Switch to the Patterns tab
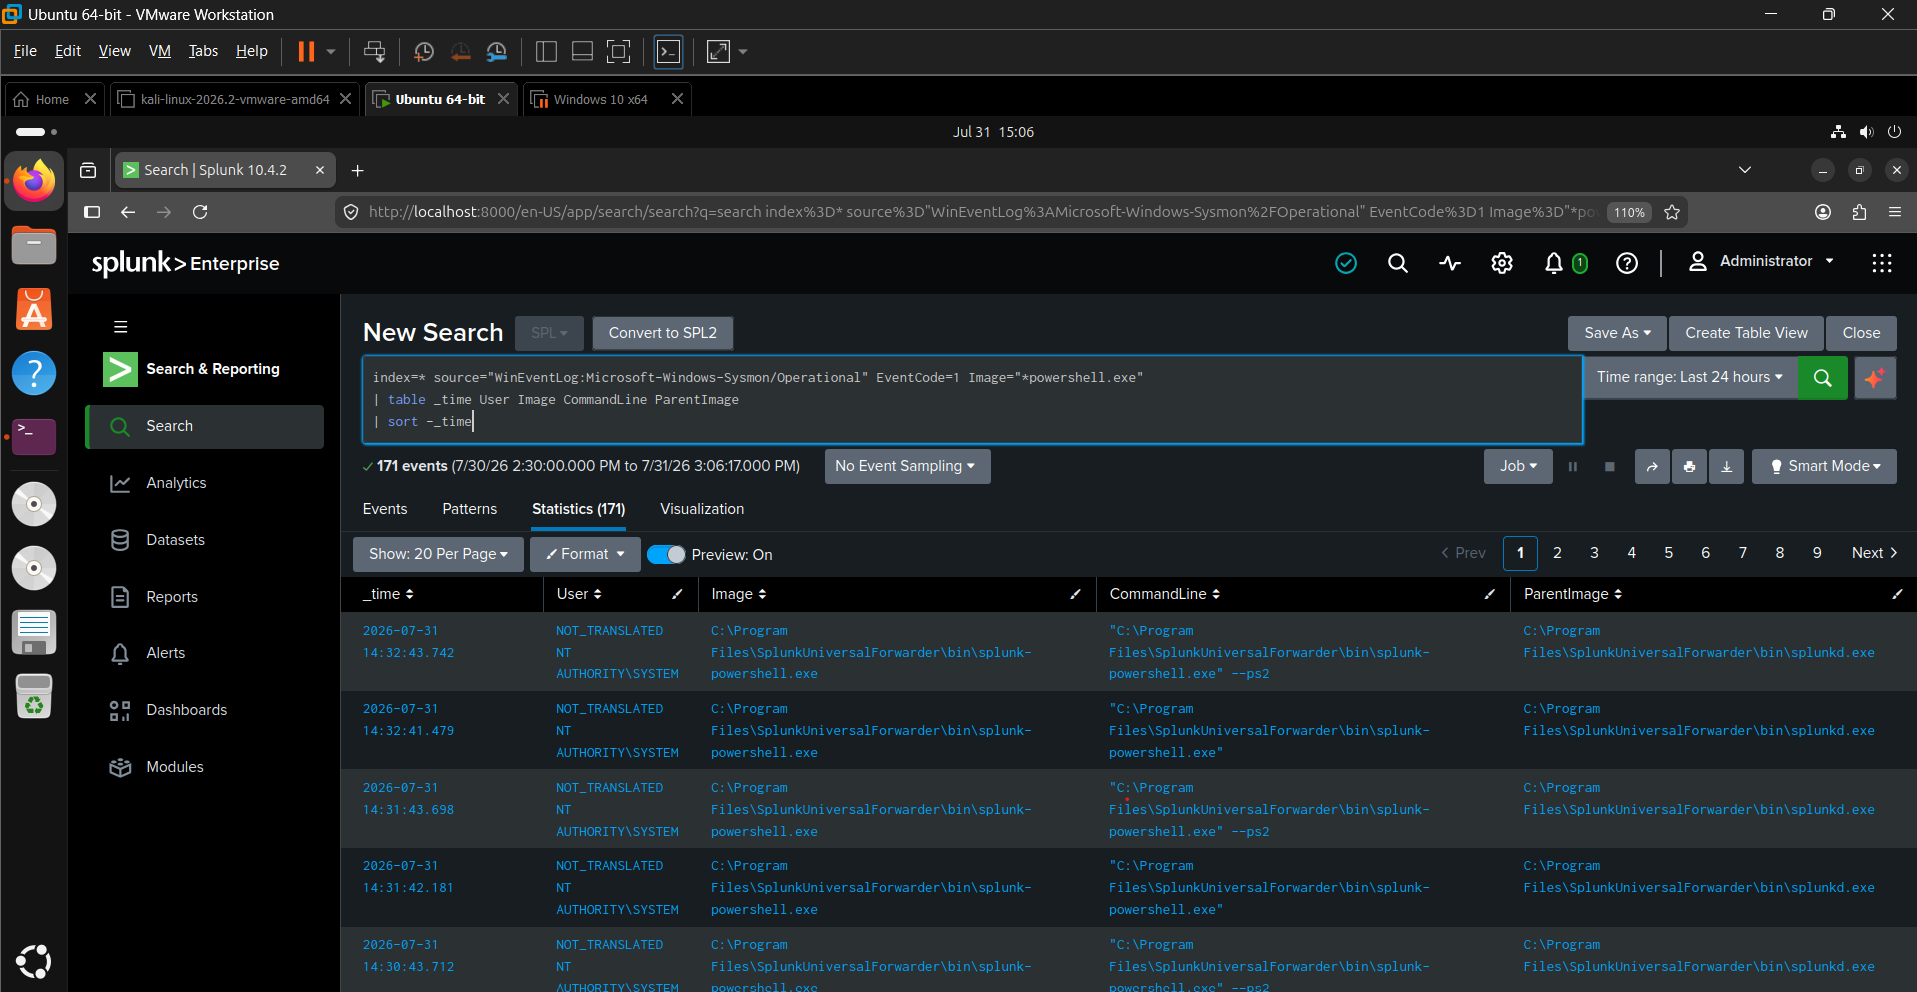This screenshot has height=992, width=1917. click(469, 509)
